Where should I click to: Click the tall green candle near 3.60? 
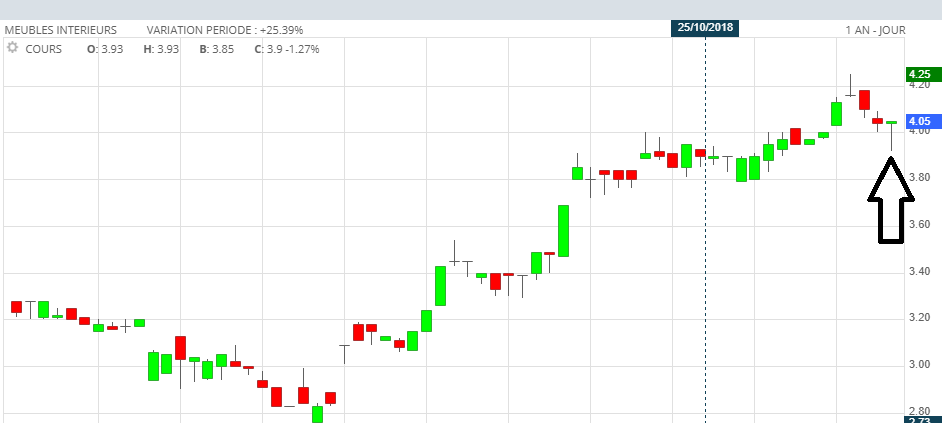point(564,231)
